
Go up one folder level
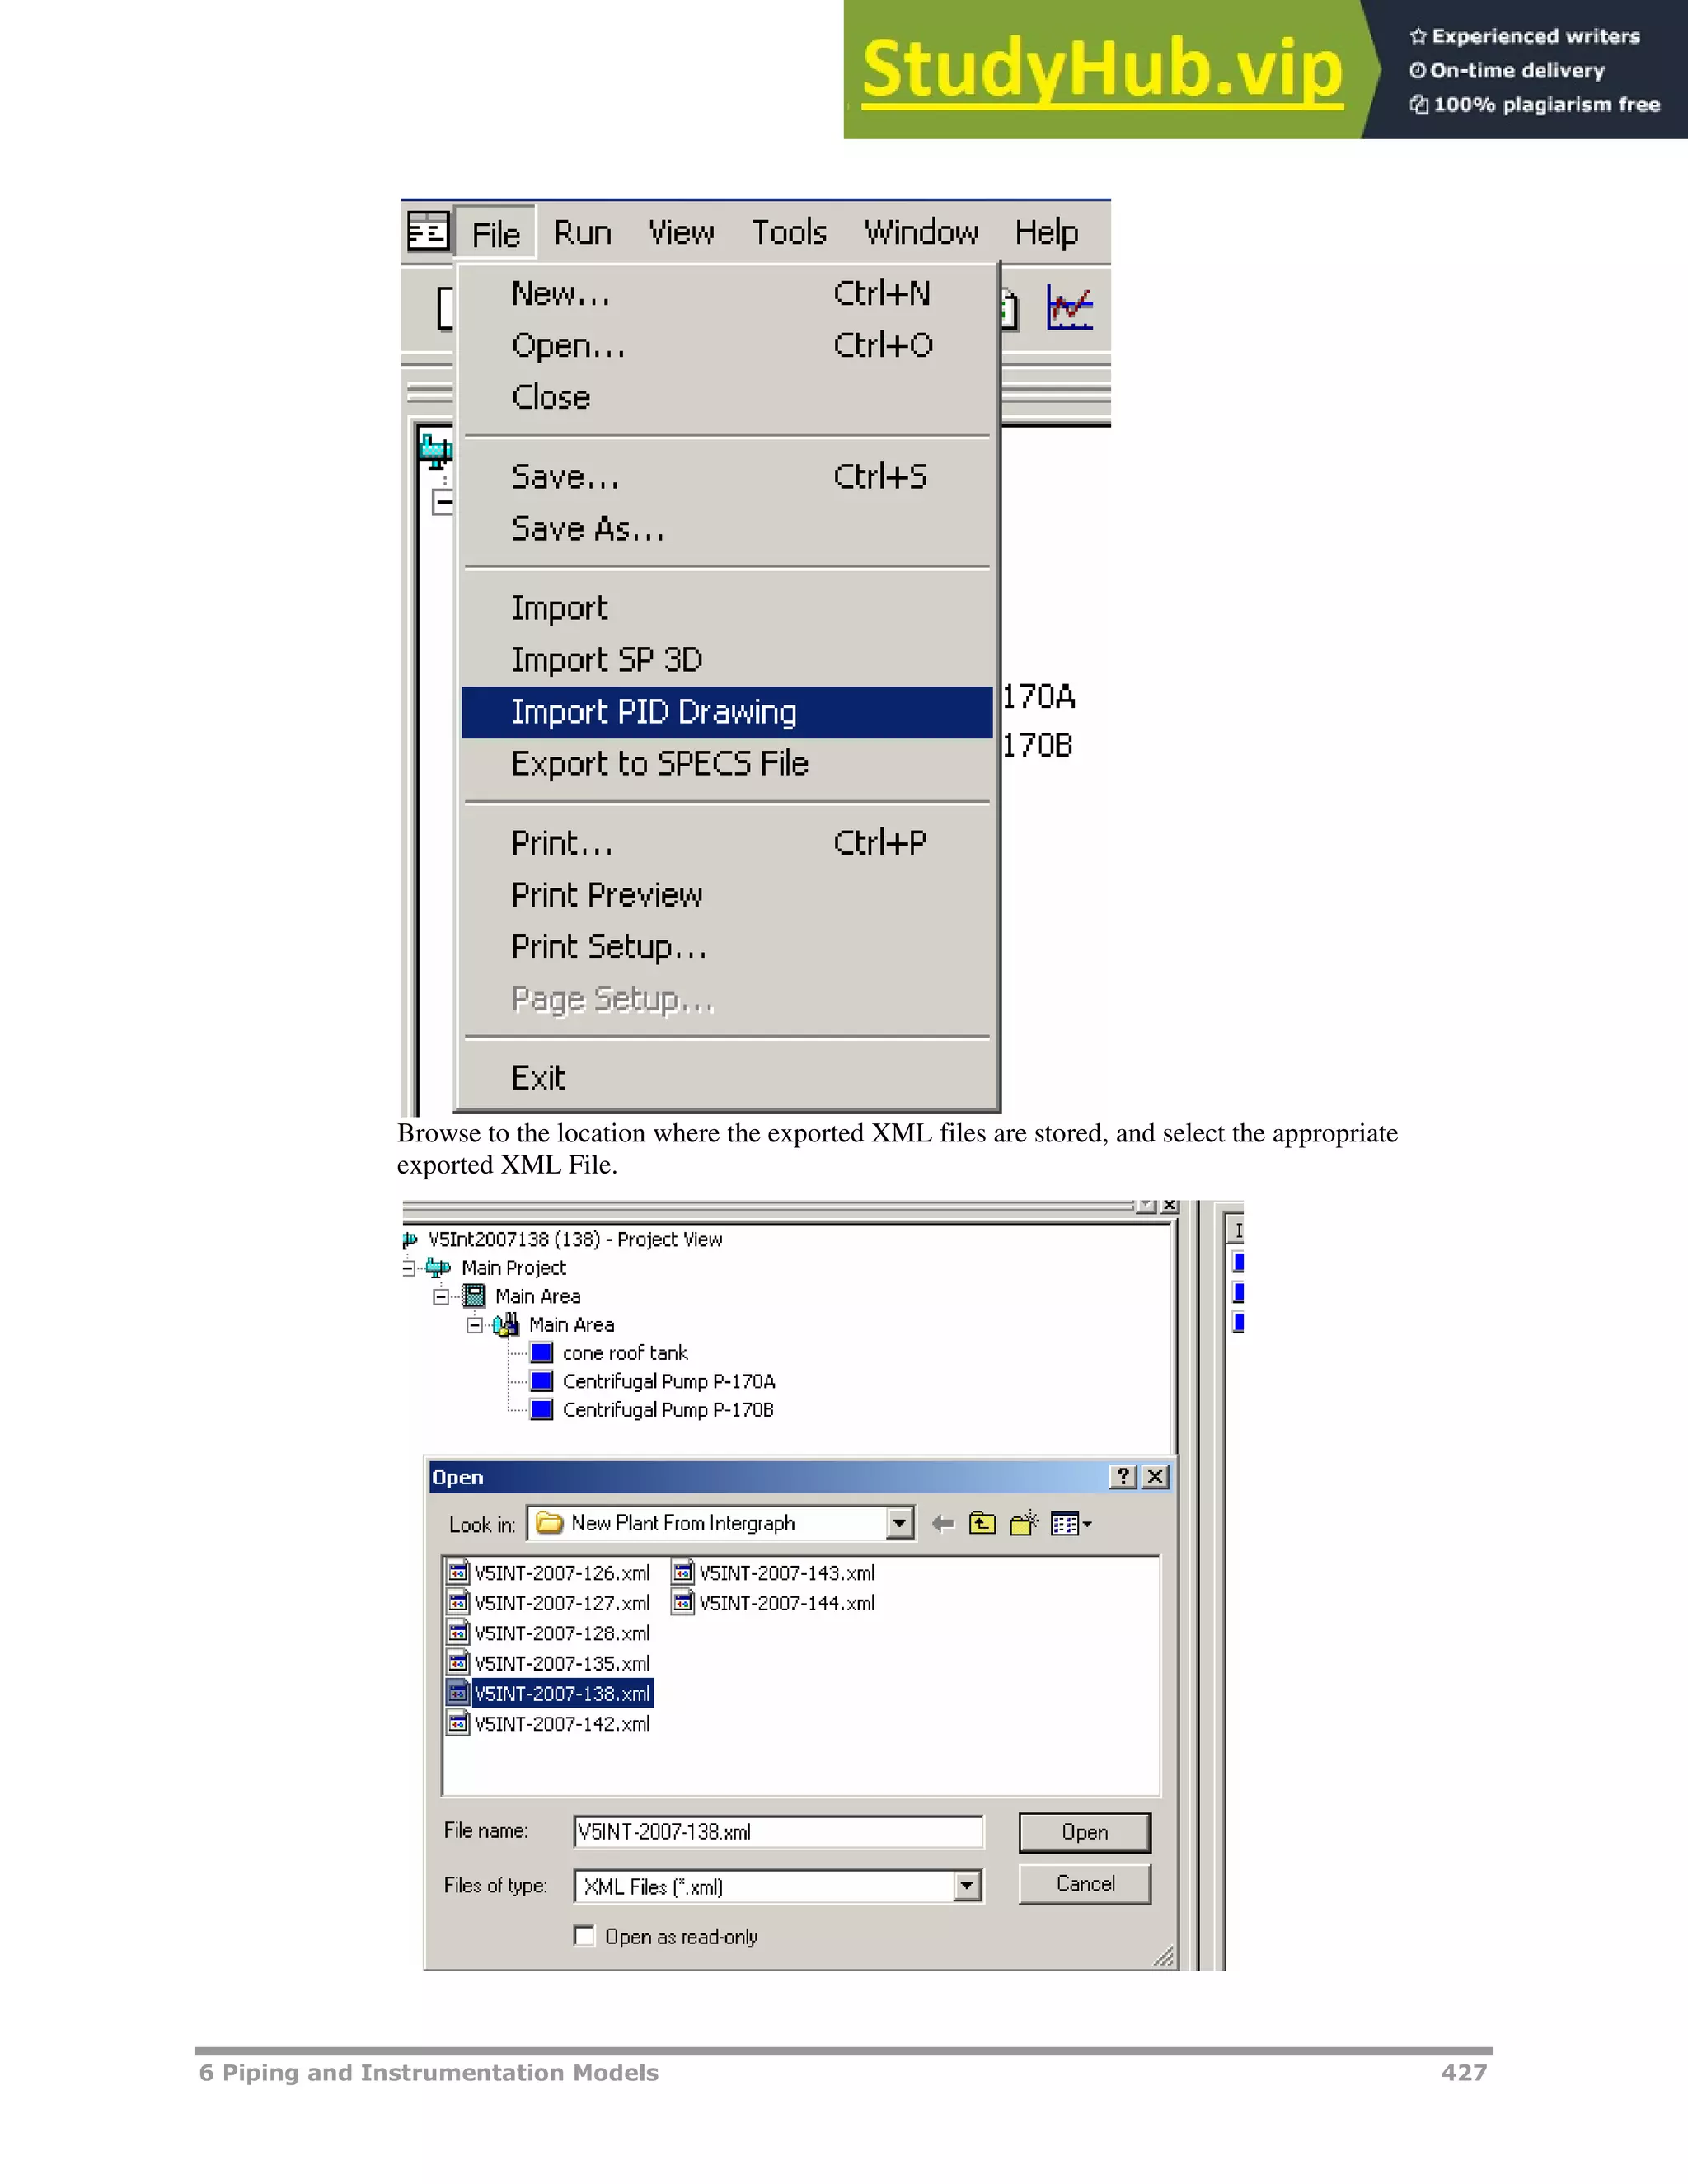(983, 1524)
